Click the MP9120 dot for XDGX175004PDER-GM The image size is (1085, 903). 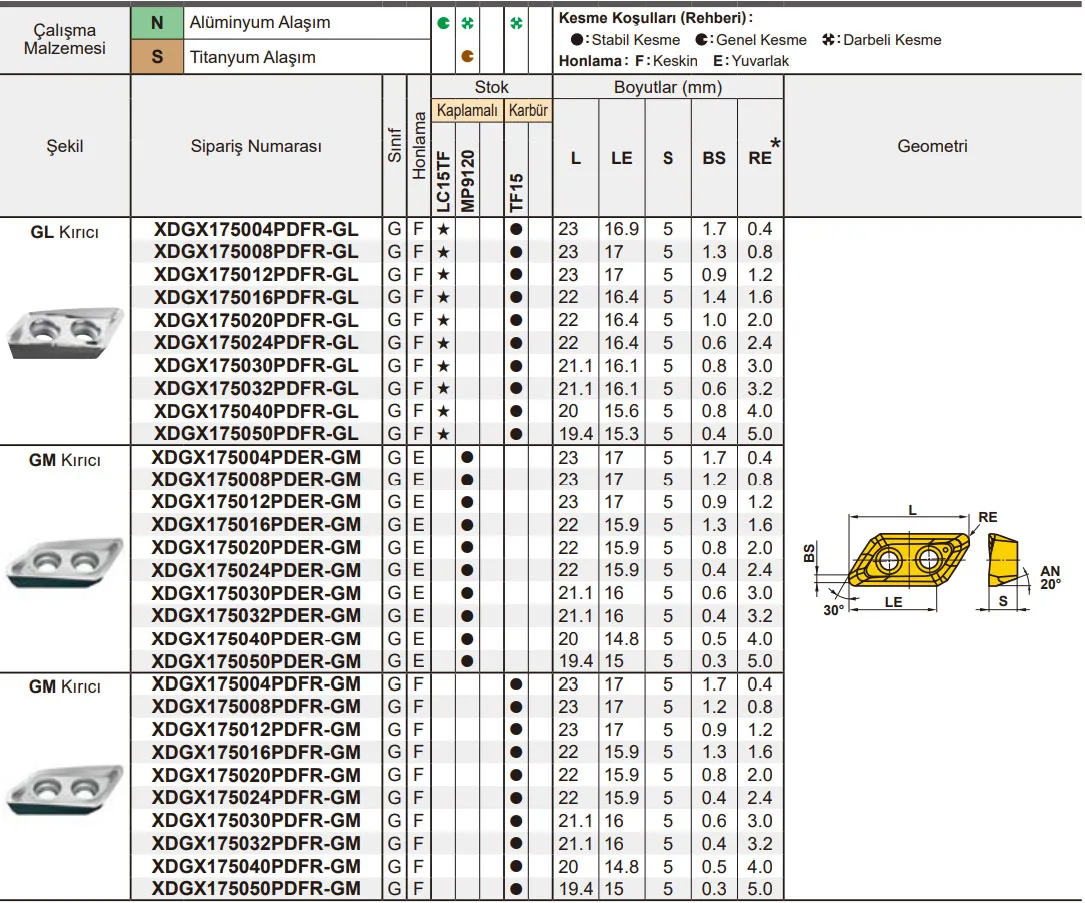467,457
